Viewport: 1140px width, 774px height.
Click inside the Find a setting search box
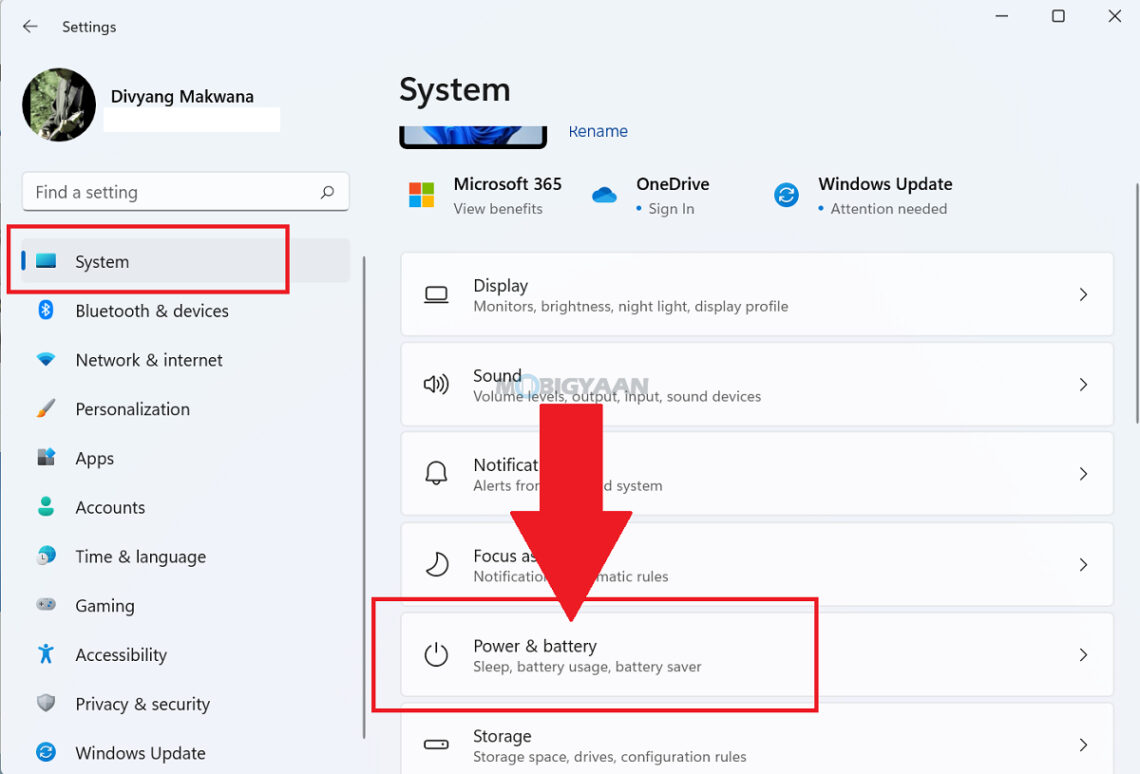coord(185,191)
